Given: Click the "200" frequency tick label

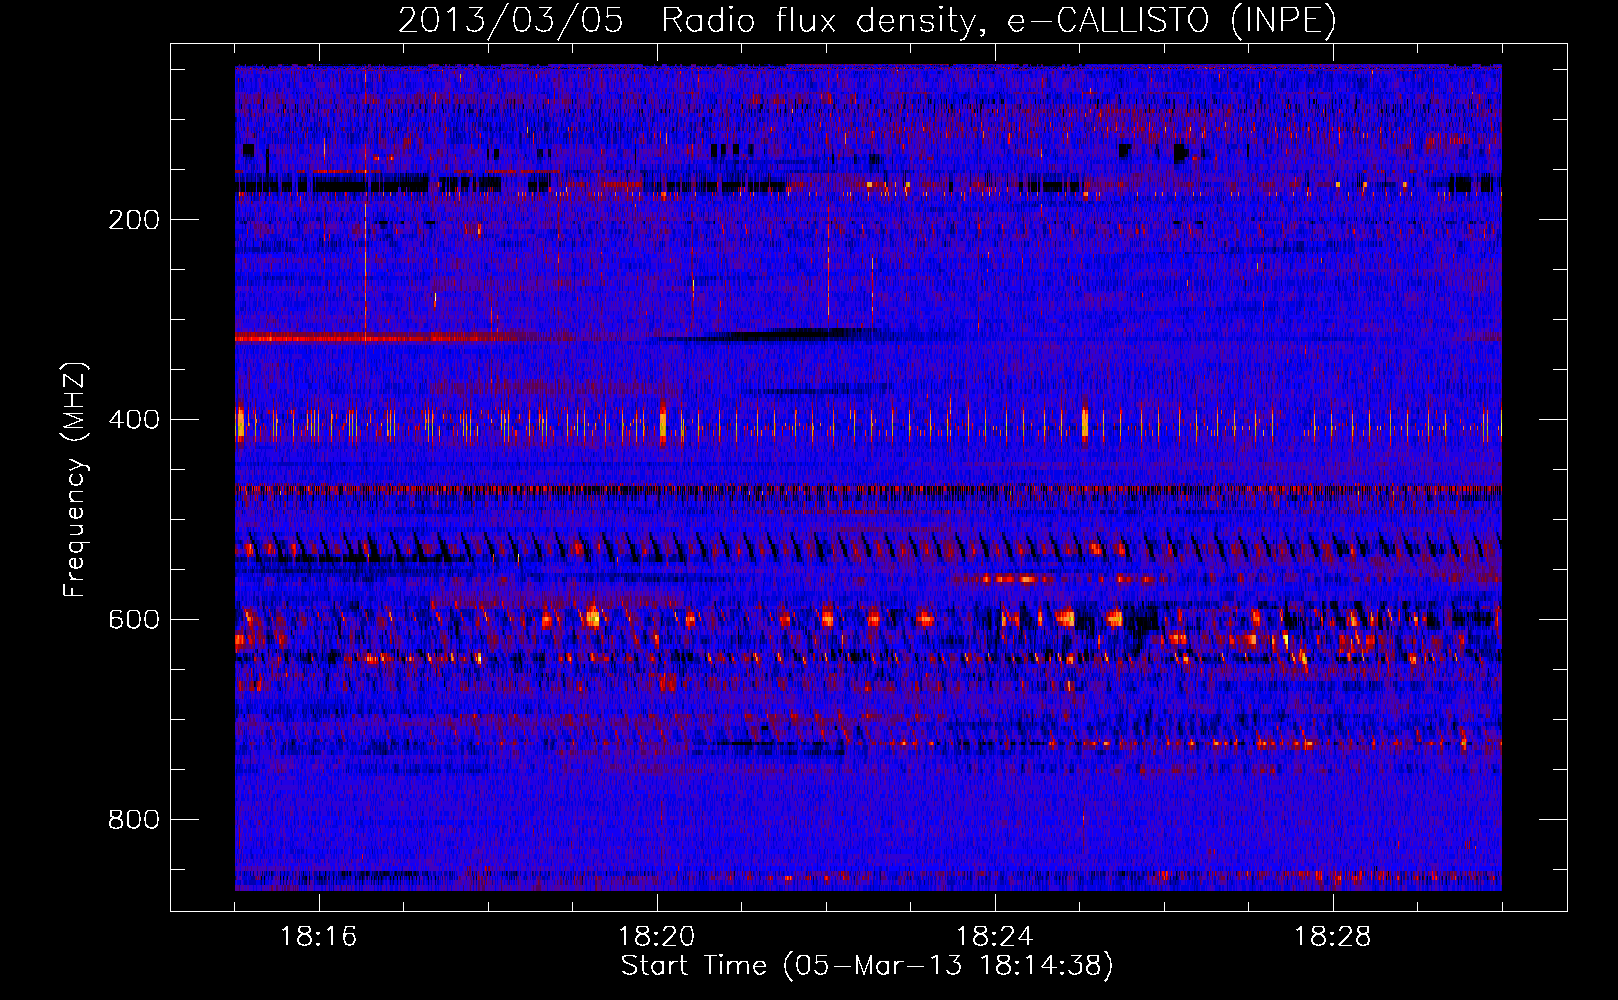Looking at the screenshot, I should tap(134, 220).
